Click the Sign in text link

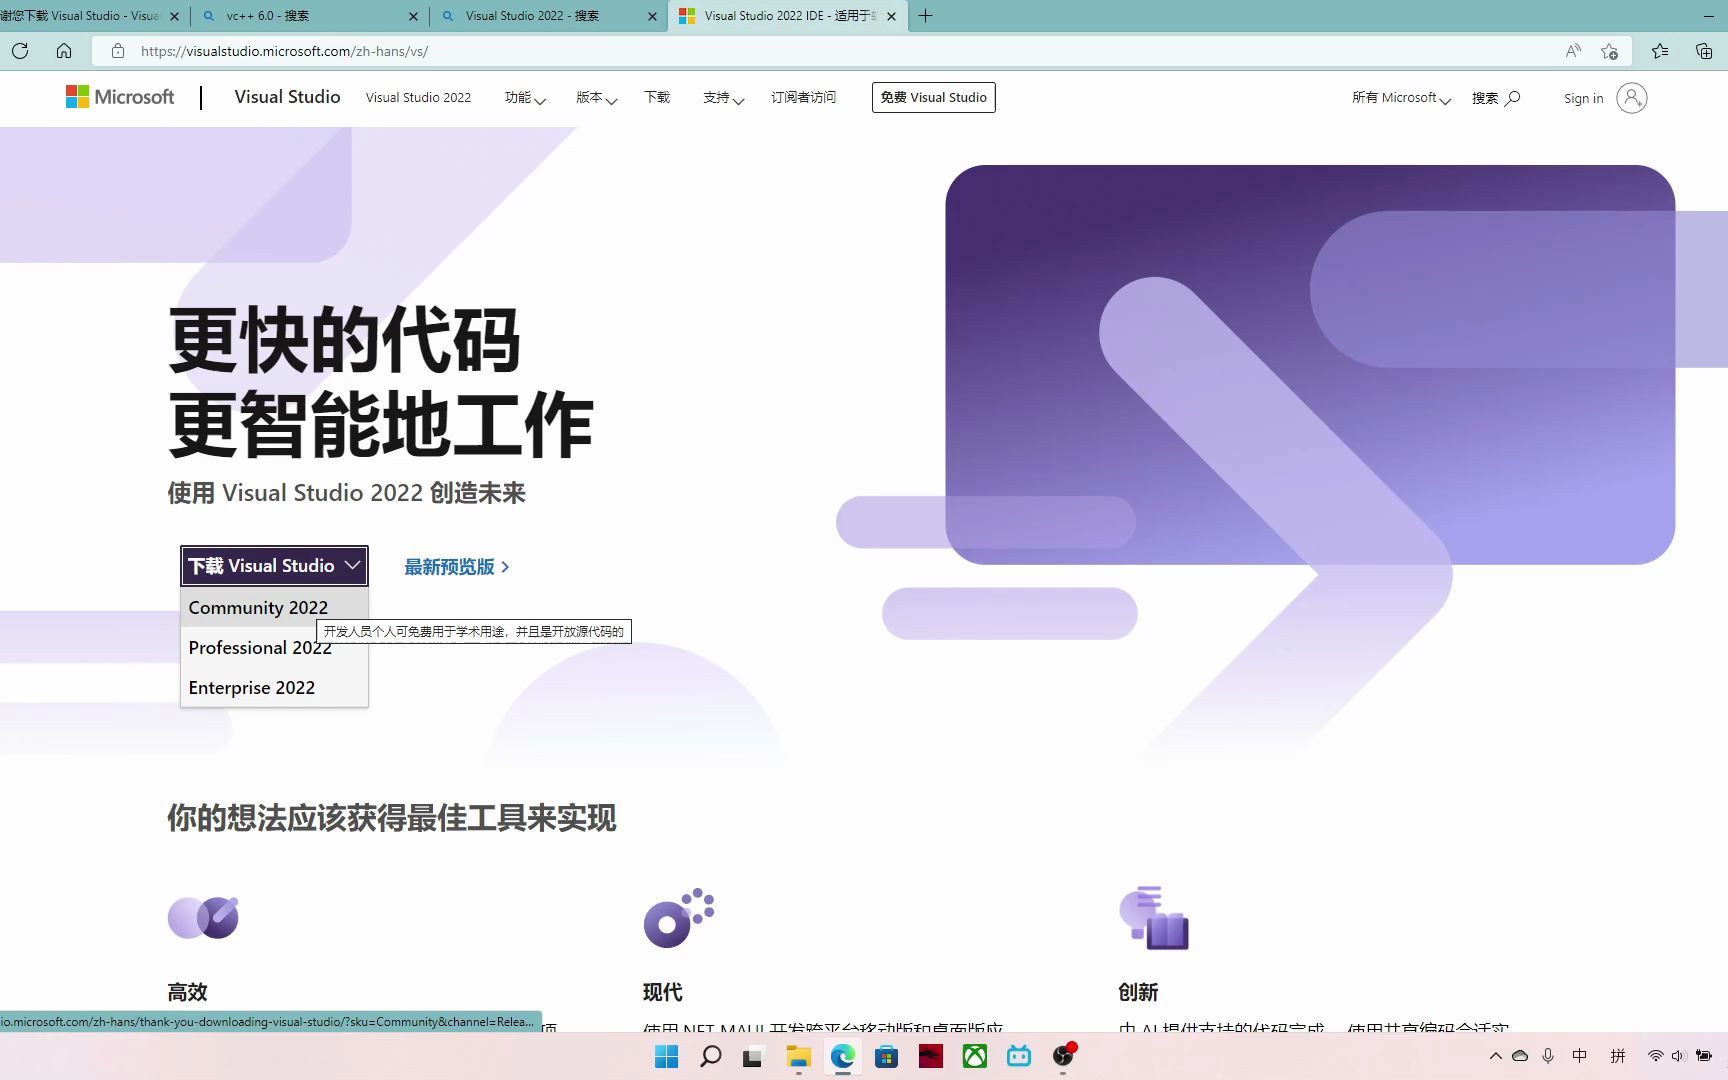click(1583, 98)
